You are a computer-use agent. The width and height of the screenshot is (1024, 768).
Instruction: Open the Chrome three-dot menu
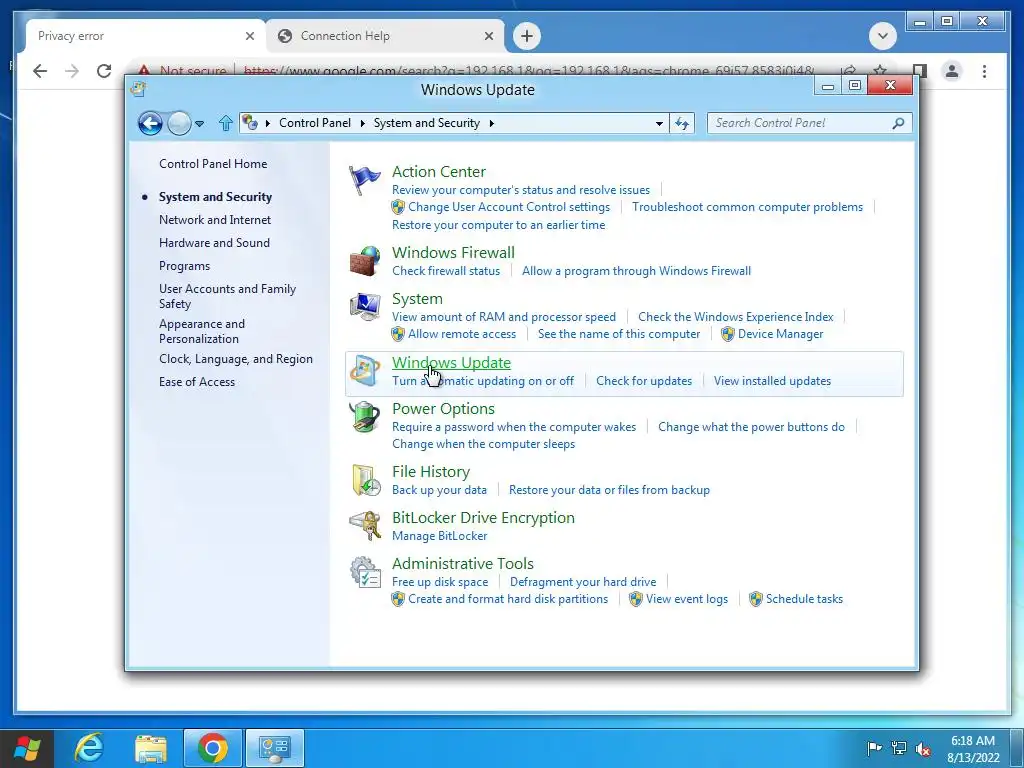tap(984, 71)
